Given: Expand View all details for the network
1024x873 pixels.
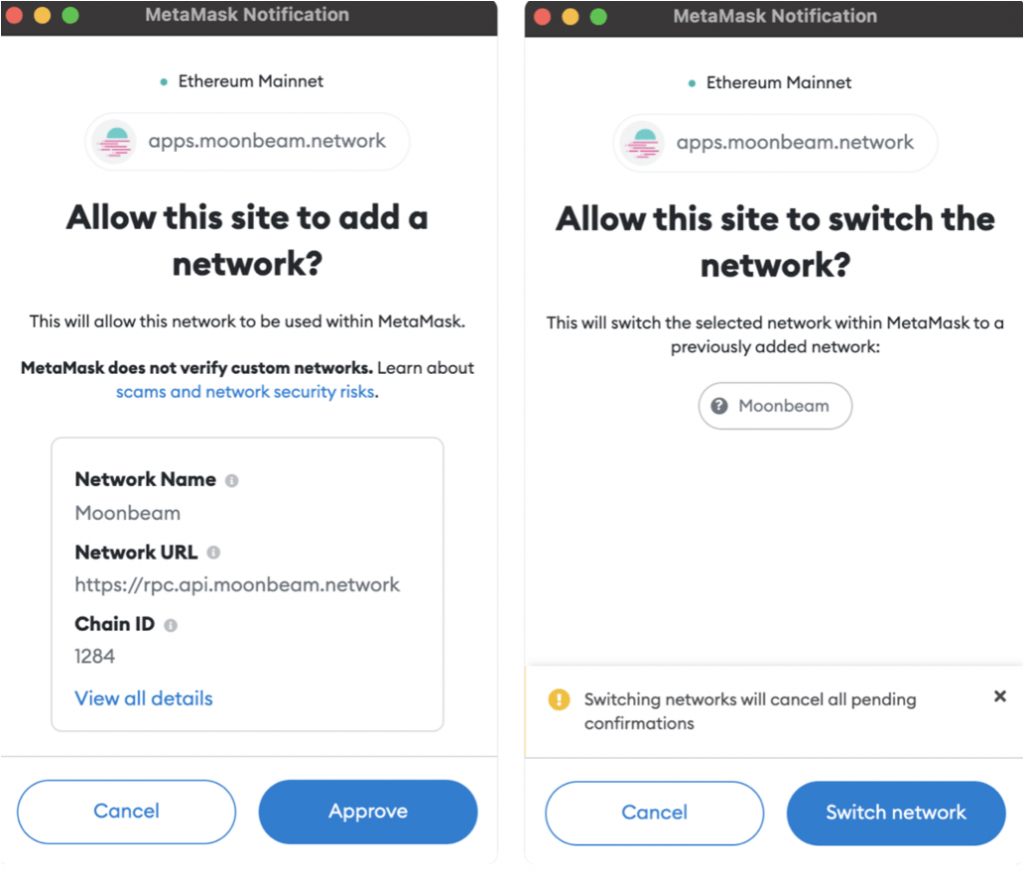Looking at the screenshot, I should coord(144,698).
